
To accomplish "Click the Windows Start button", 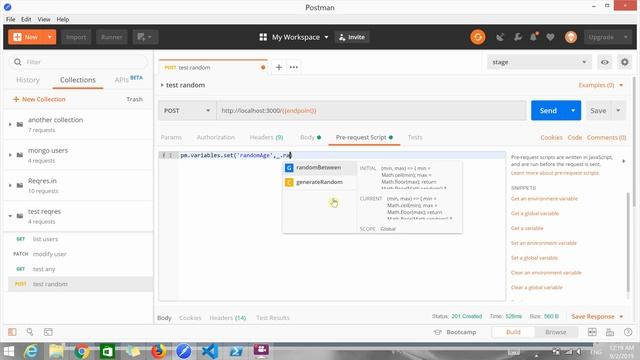I will [9, 351].
